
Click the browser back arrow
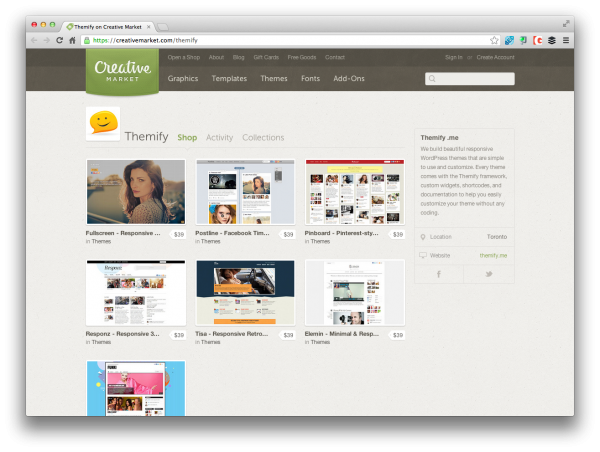tap(34, 40)
